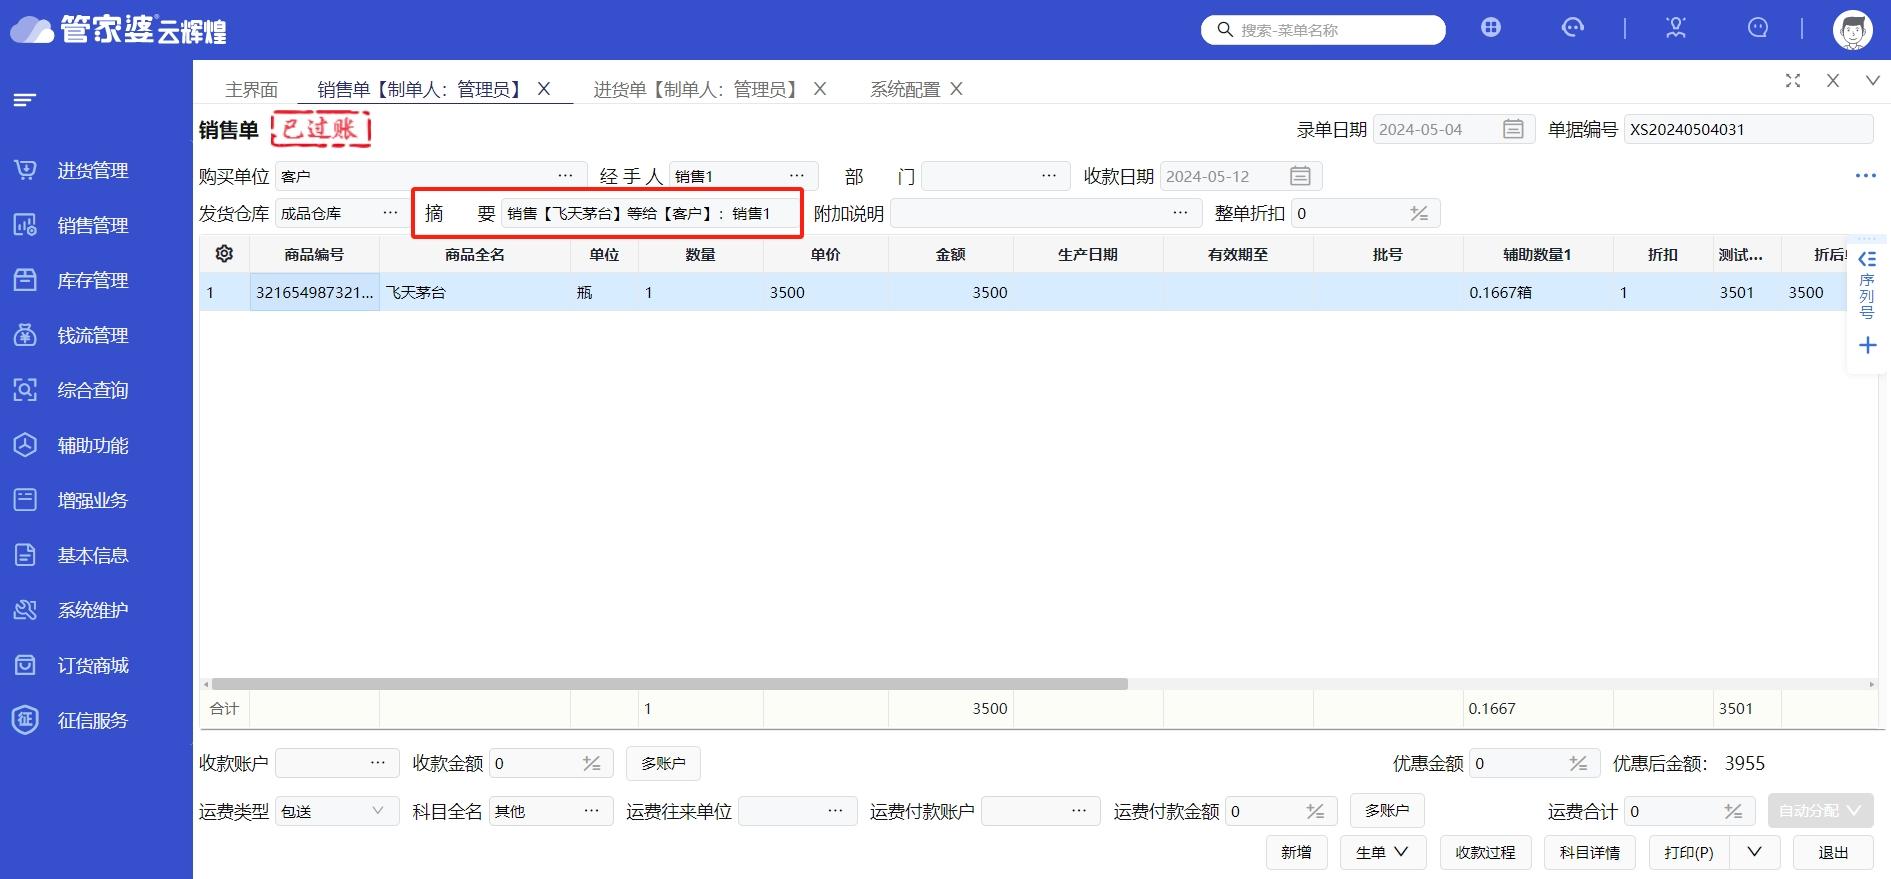Focus the menu name search box
The image size is (1891, 879).
1323,30
